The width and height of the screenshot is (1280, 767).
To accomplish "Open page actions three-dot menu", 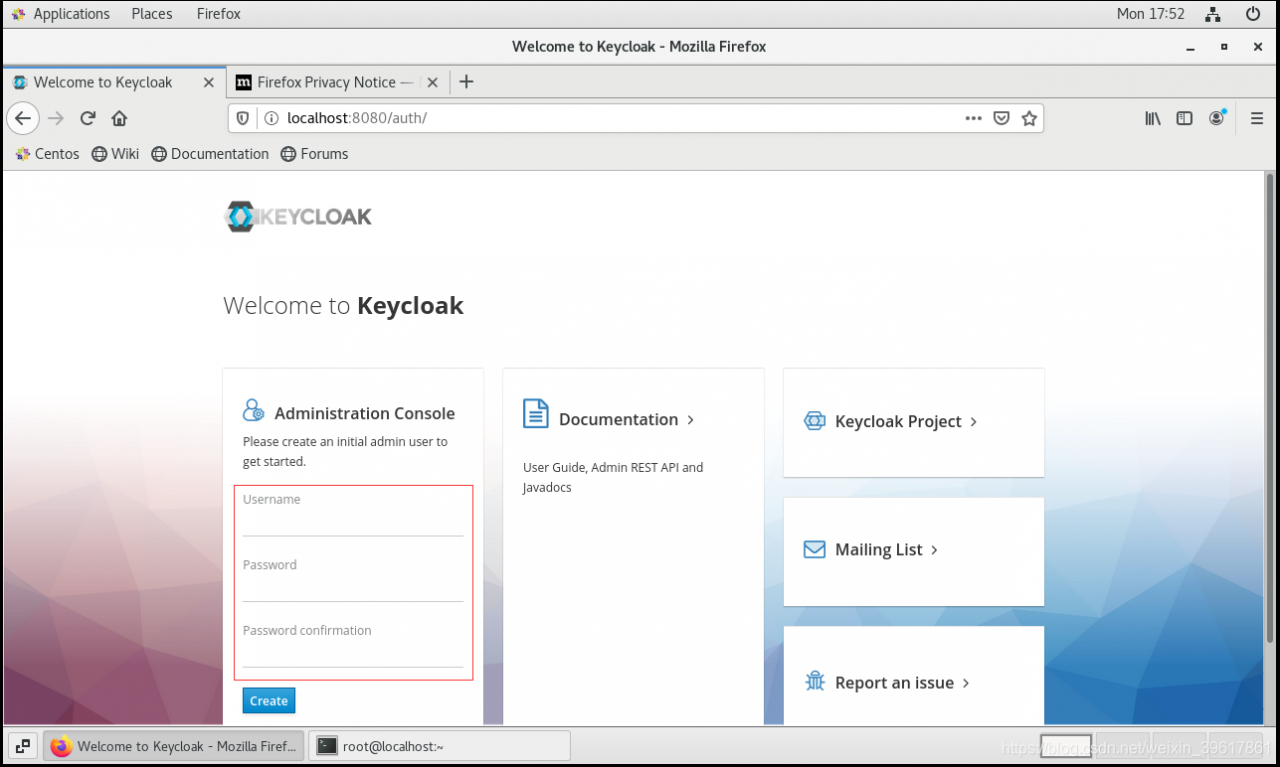I will click(x=973, y=118).
